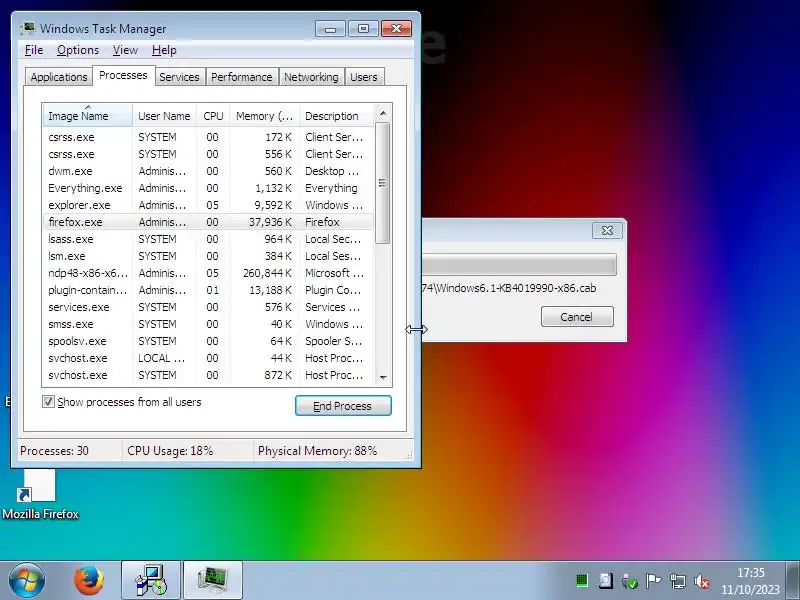Viewport: 800px width, 600px height.
Task: Click the Show Desktop strip on taskbar
Action: pos(793,581)
